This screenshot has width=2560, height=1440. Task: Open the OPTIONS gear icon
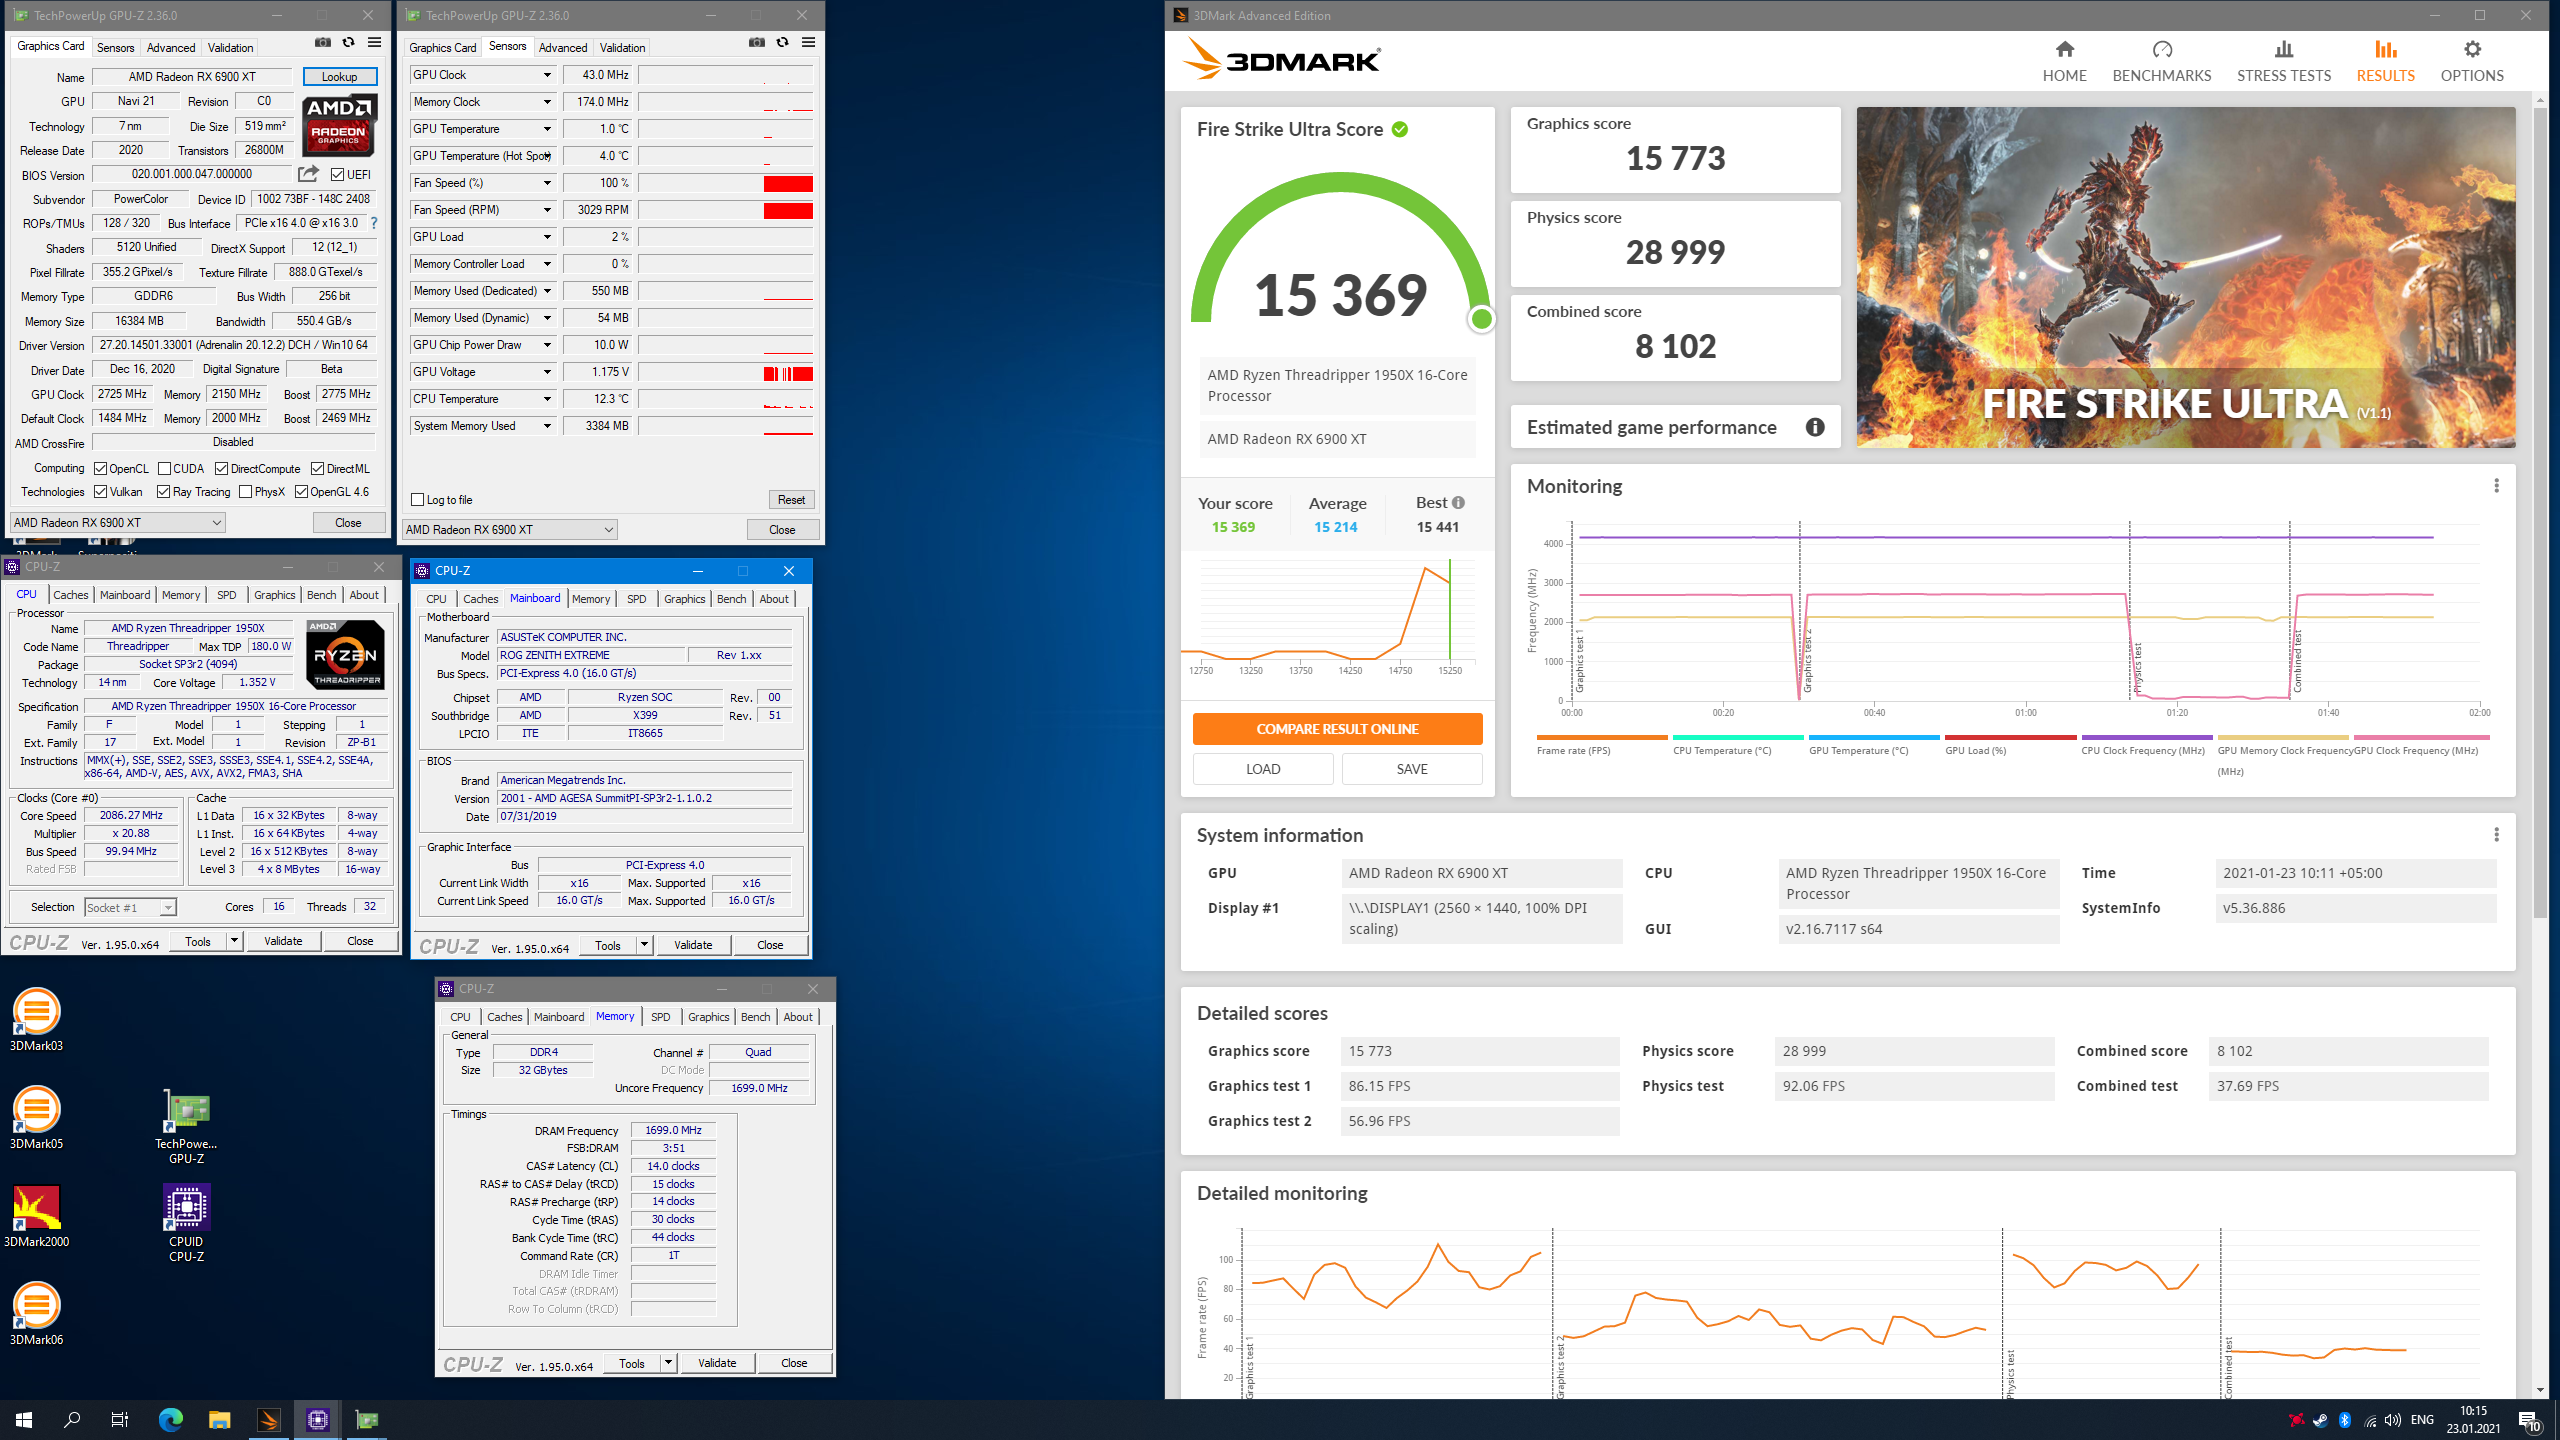coord(2472,49)
